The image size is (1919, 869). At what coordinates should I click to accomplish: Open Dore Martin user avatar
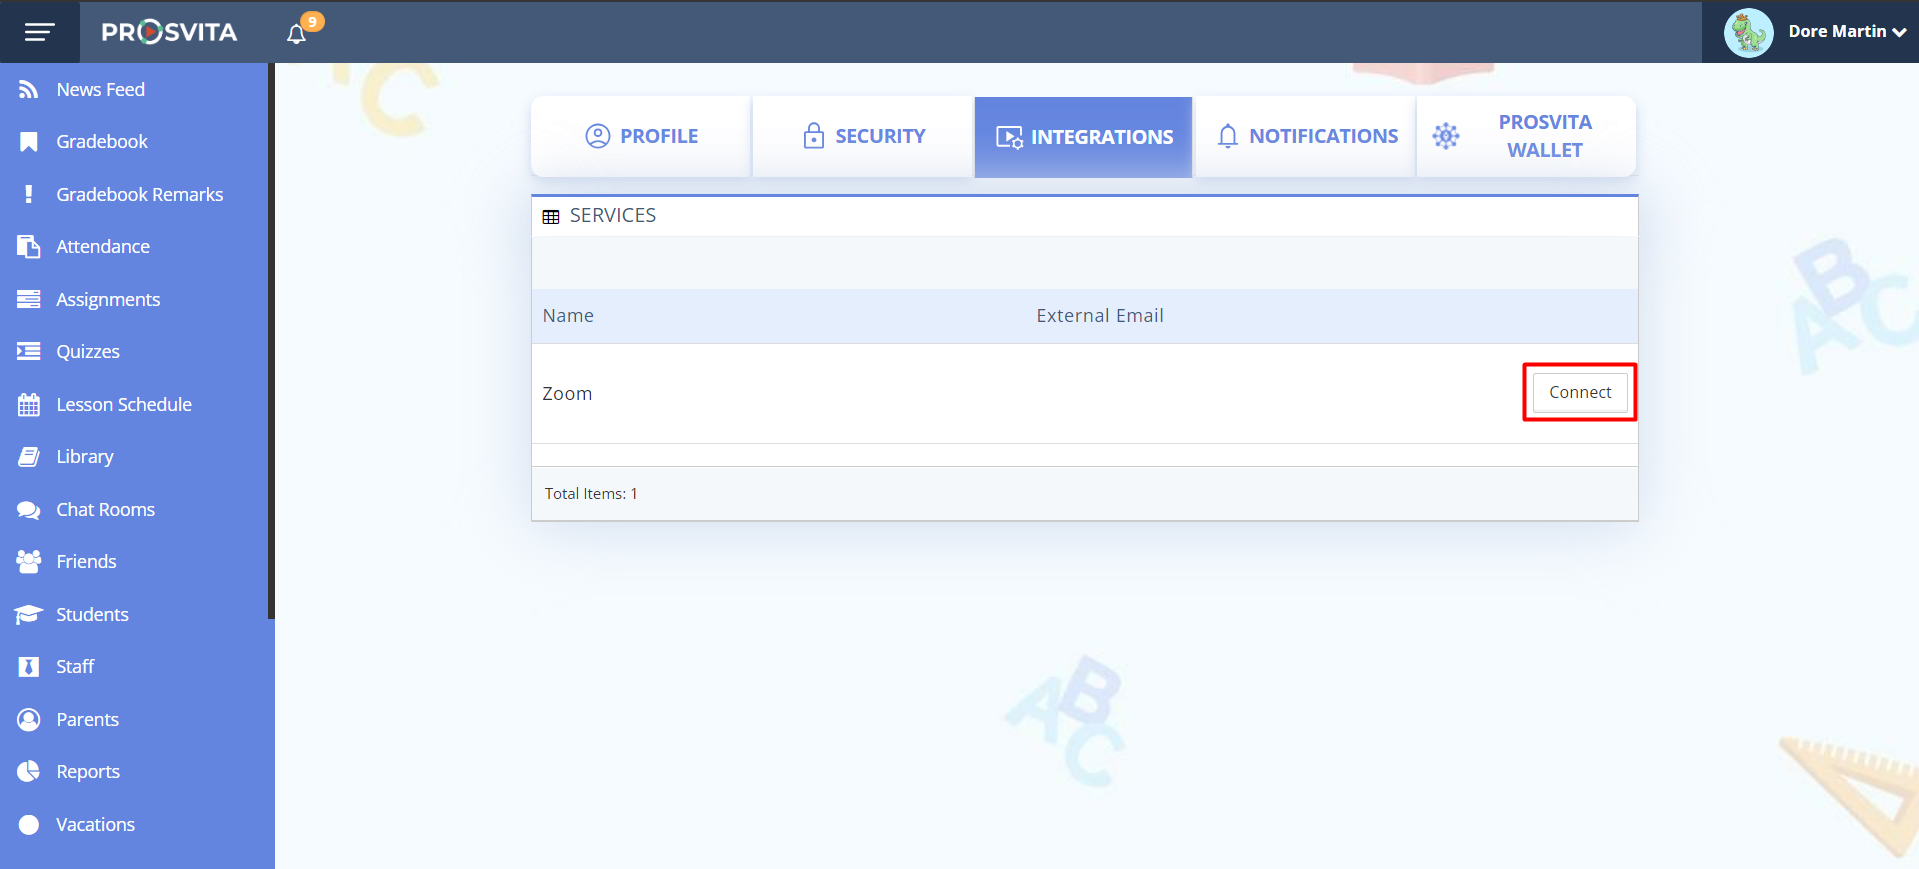click(1748, 32)
